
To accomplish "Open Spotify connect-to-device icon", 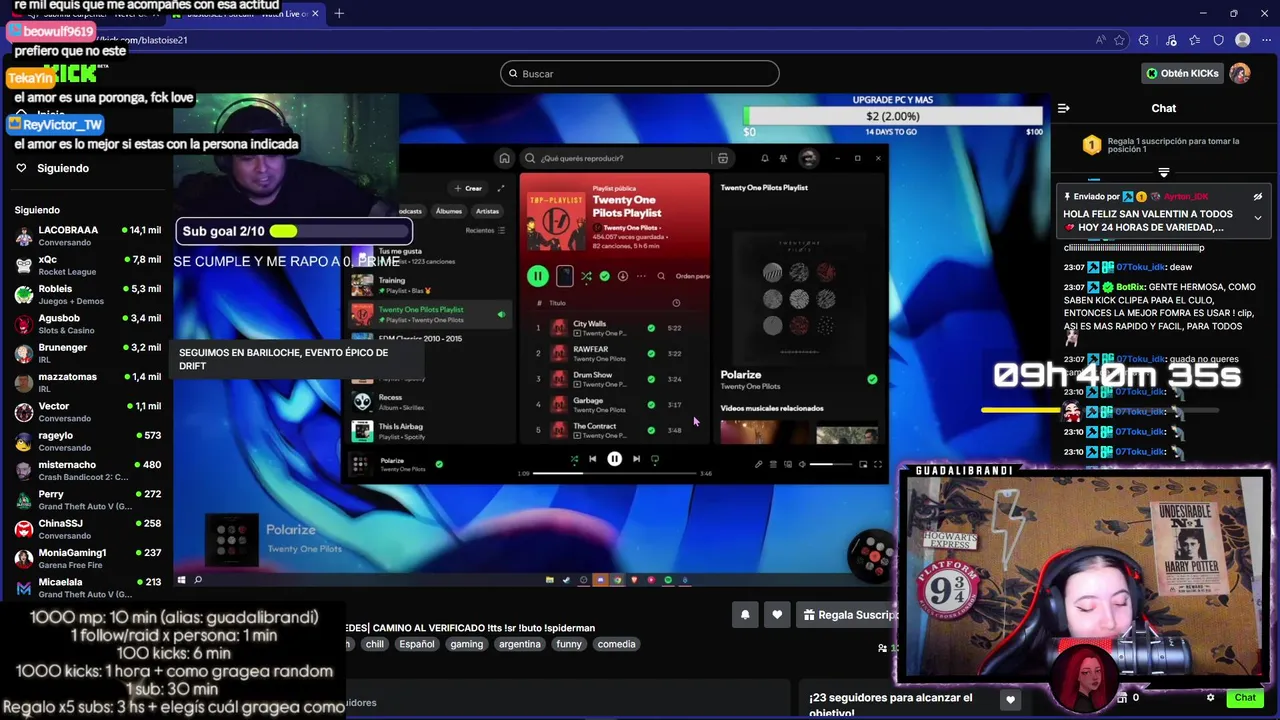I will (x=788, y=464).
